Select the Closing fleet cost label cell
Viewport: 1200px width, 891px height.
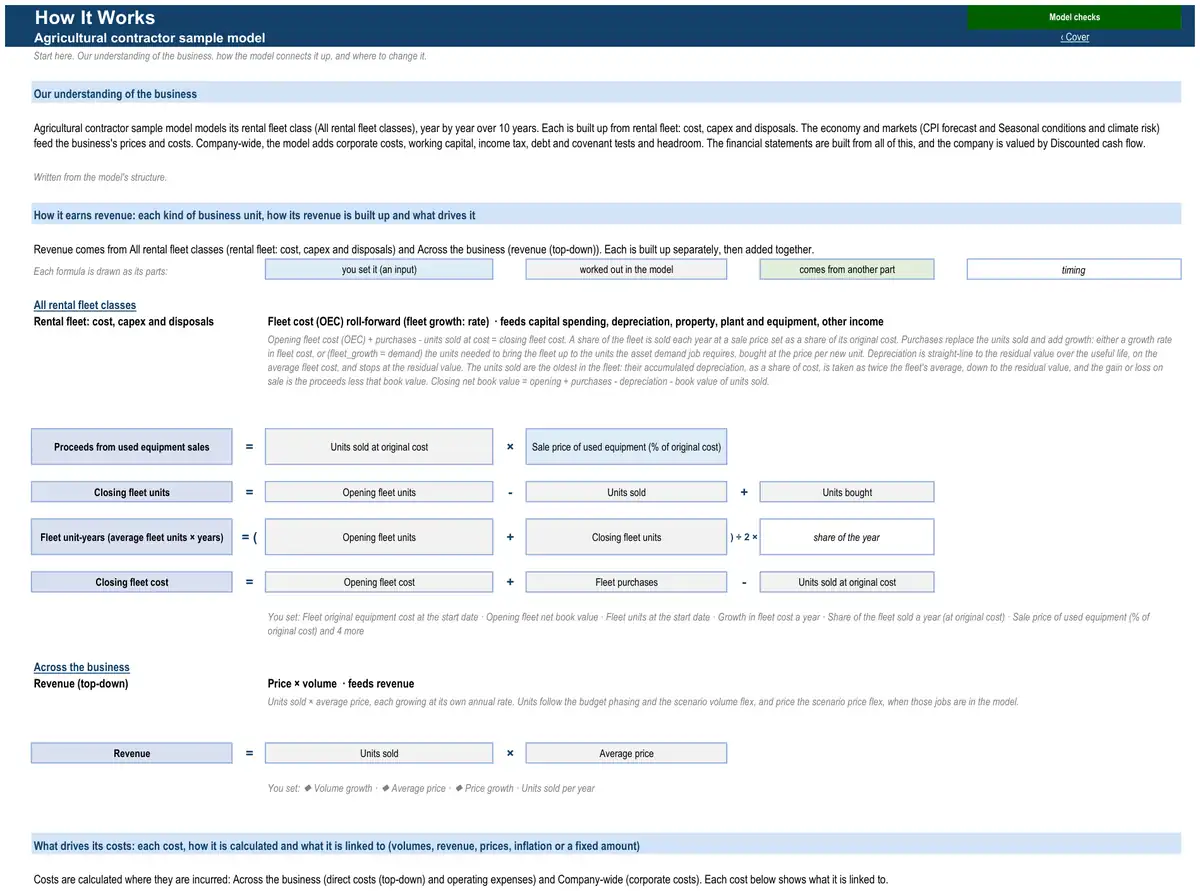tap(132, 582)
